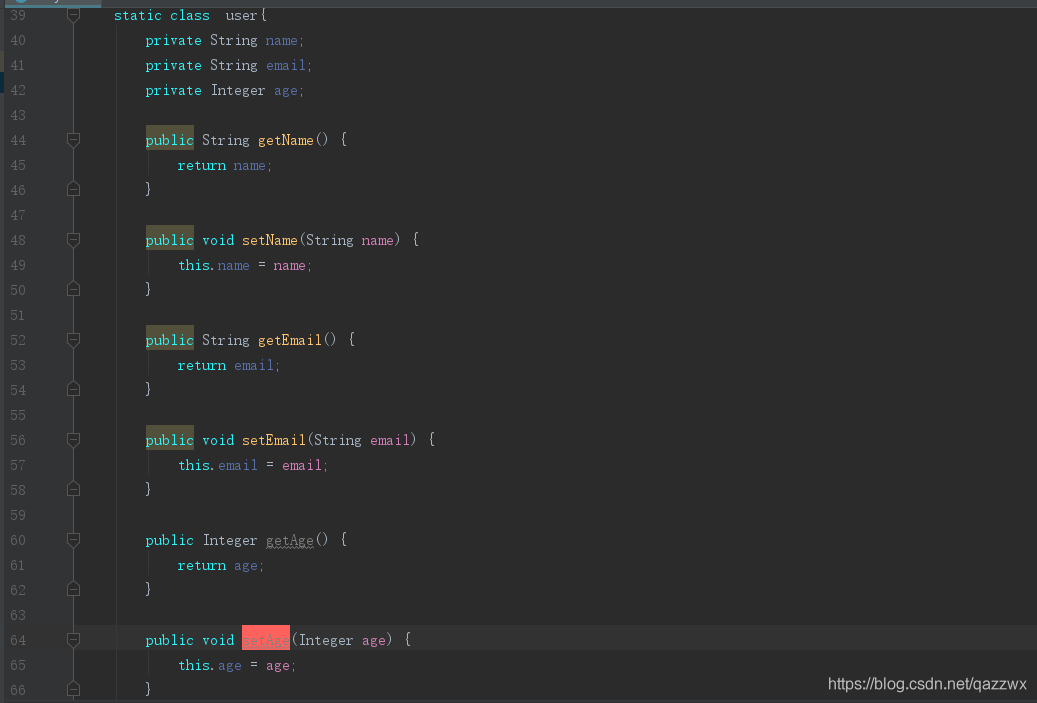Toggle code folding for the setAge method
The image size is (1037, 703).
pos(72,640)
